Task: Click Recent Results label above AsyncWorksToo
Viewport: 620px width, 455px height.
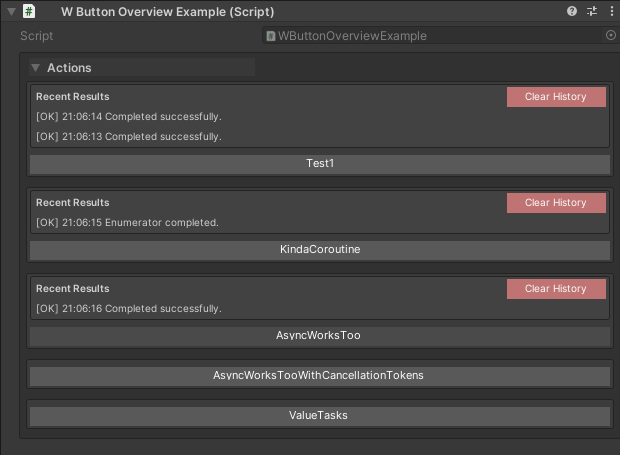Action: click(73, 289)
